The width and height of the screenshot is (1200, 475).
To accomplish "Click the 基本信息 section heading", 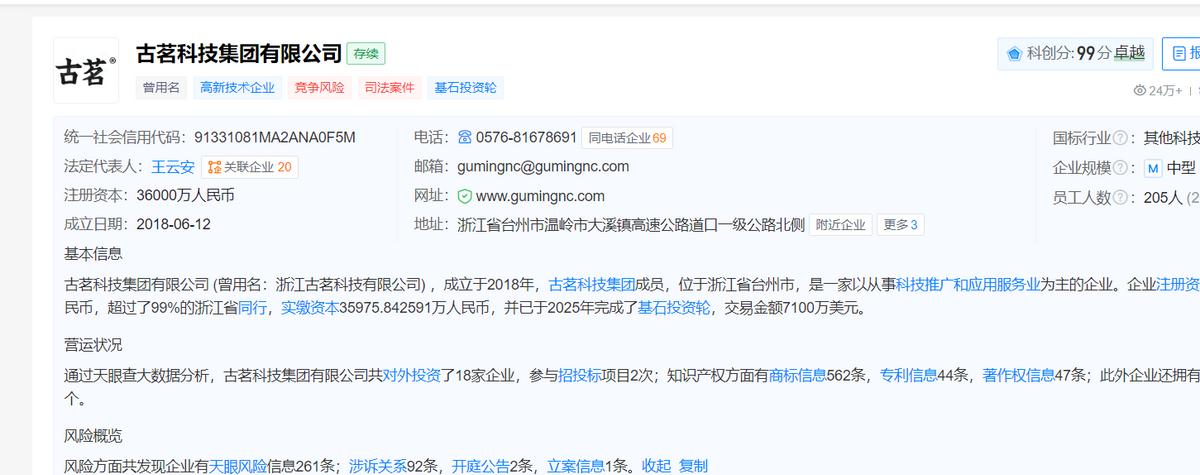I will [93, 254].
